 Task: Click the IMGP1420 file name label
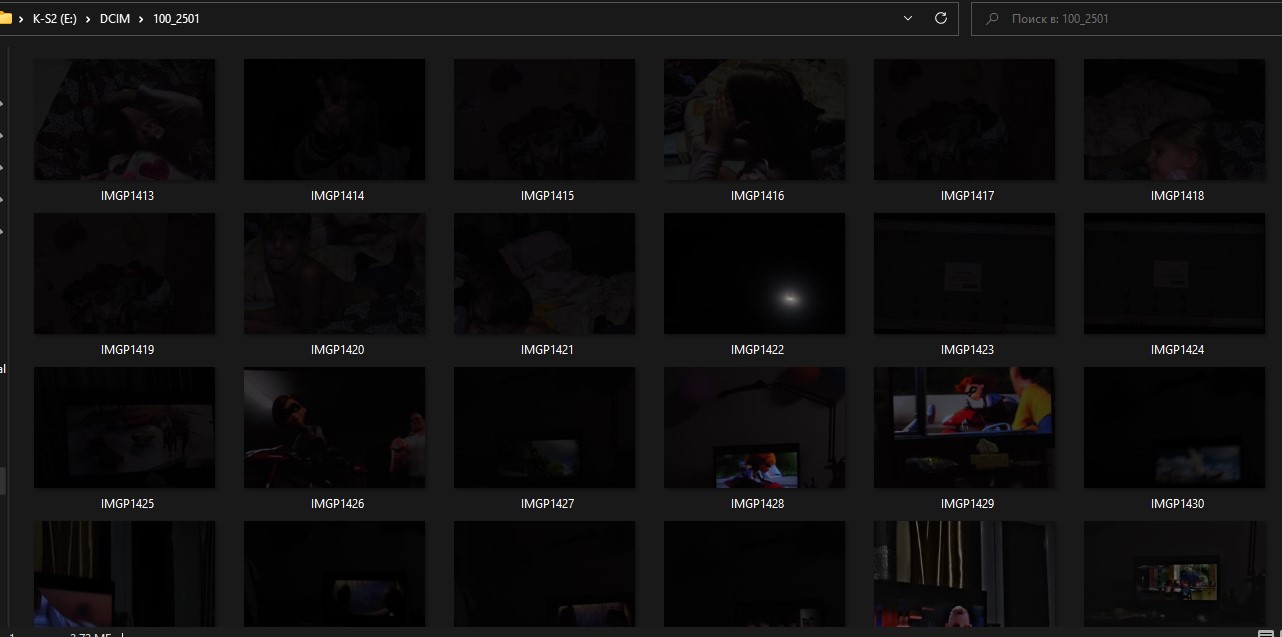tap(337, 350)
